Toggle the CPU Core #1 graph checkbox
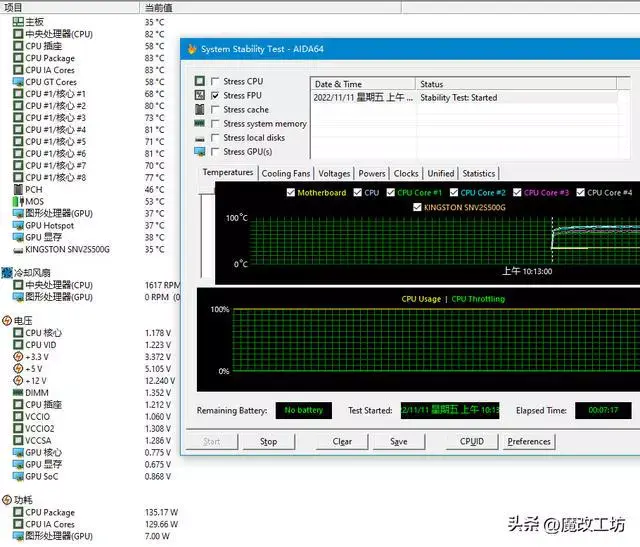This screenshot has height=547, width=640. click(x=391, y=192)
